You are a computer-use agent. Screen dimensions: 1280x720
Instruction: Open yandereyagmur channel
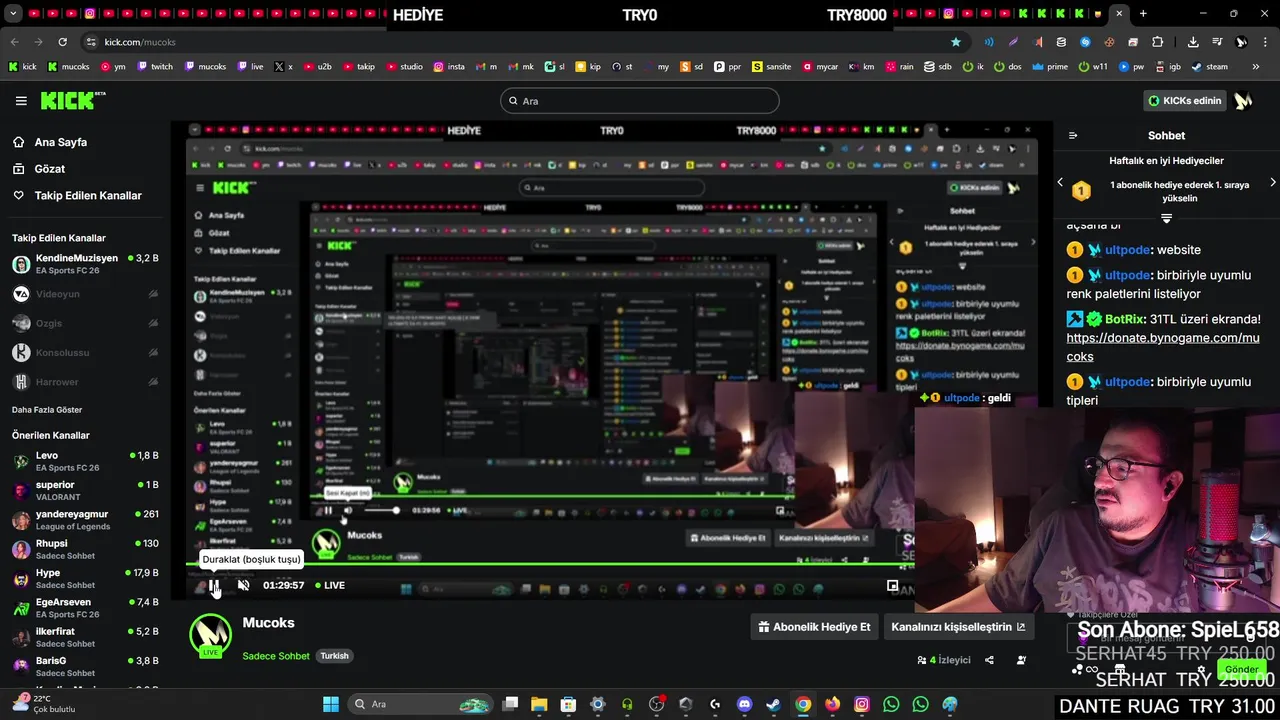coord(85,520)
